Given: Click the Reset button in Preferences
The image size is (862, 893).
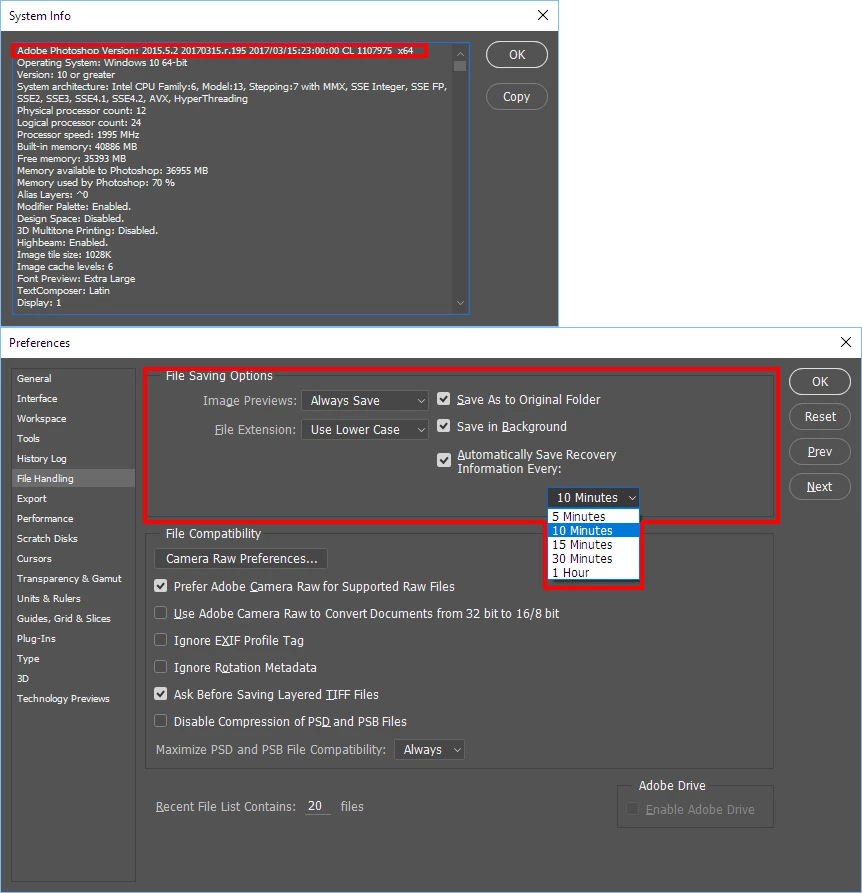Looking at the screenshot, I should coord(820,417).
